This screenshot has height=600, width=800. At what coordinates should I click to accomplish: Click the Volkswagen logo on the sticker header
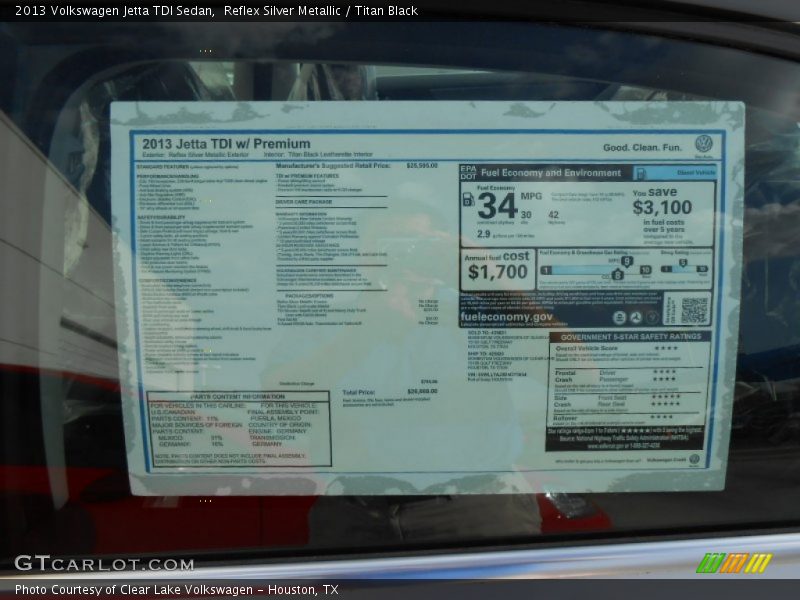pyautogui.click(x=704, y=143)
